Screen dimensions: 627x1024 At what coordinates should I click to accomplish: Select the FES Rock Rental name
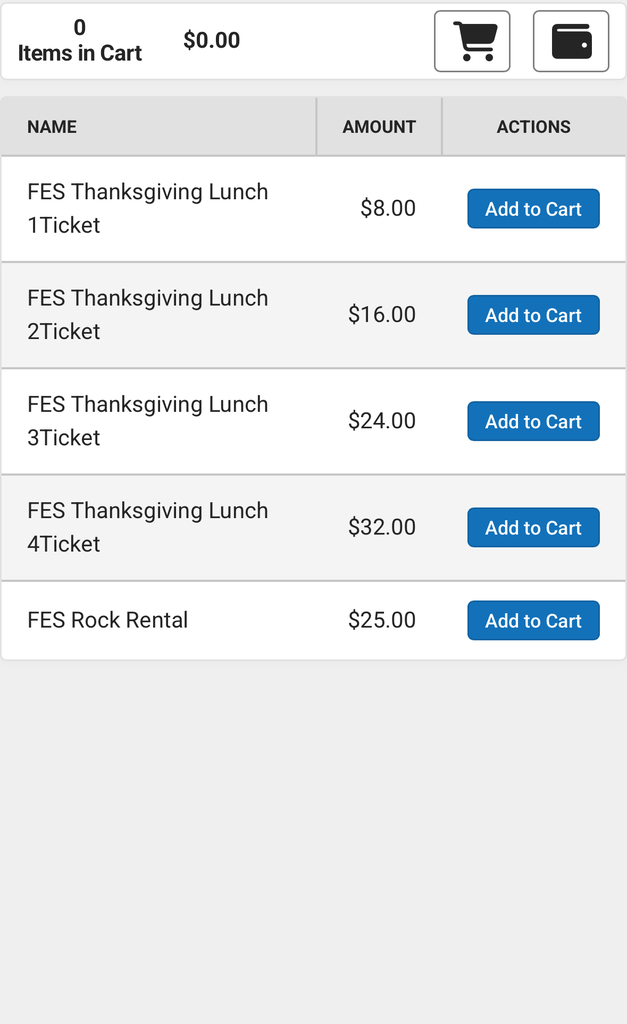point(108,620)
